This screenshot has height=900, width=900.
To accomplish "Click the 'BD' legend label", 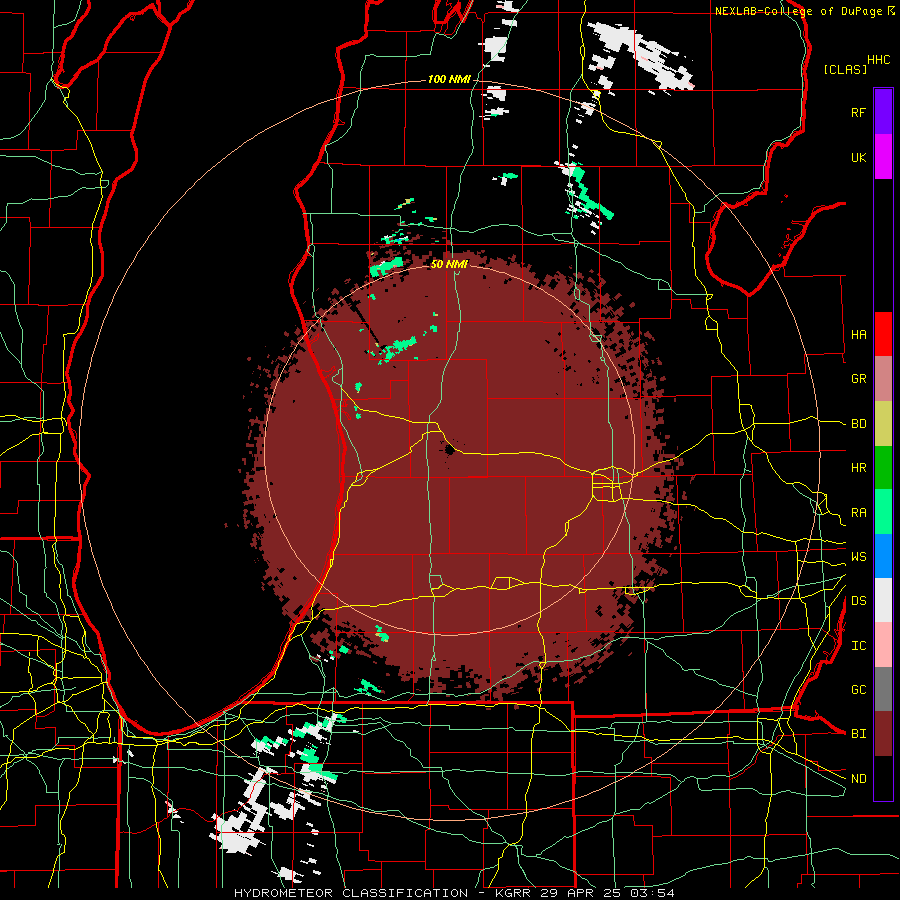I will pos(859,424).
